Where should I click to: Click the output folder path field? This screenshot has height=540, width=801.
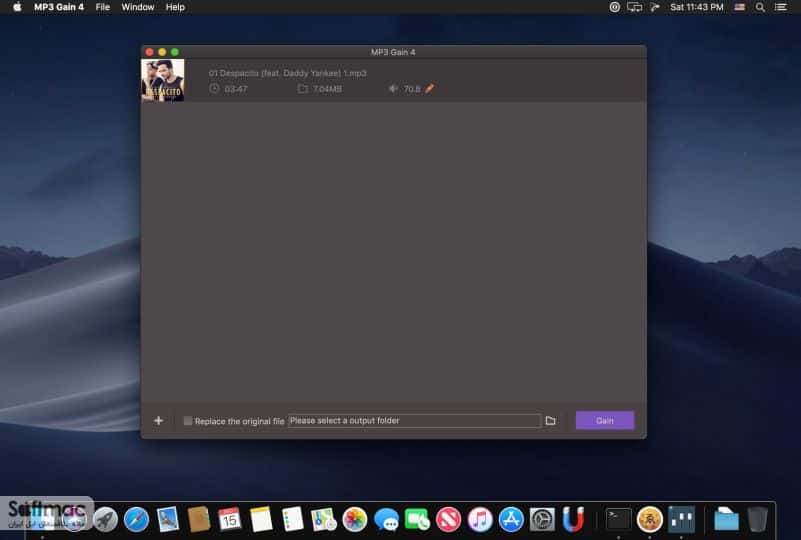[414, 420]
